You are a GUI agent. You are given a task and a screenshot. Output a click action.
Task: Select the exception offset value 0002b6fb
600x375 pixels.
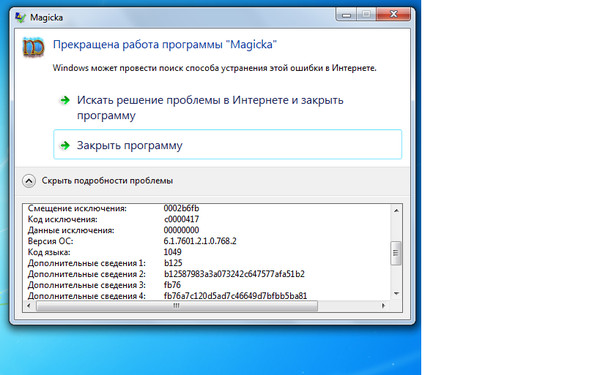181,208
